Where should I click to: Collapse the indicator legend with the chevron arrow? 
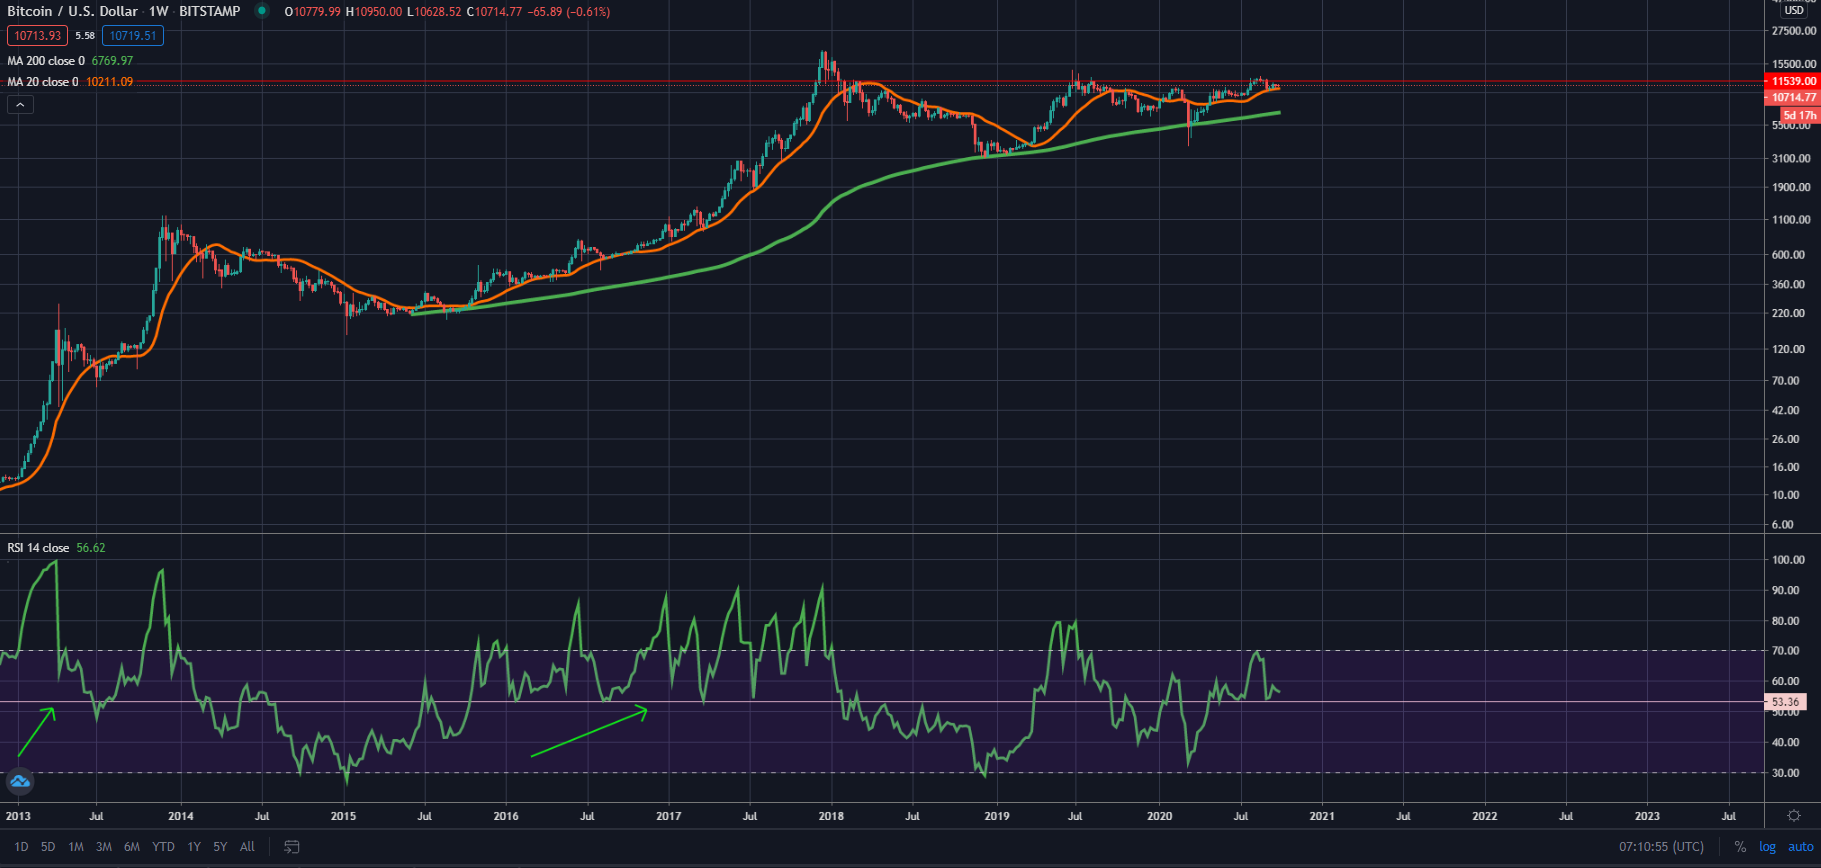click(20, 104)
